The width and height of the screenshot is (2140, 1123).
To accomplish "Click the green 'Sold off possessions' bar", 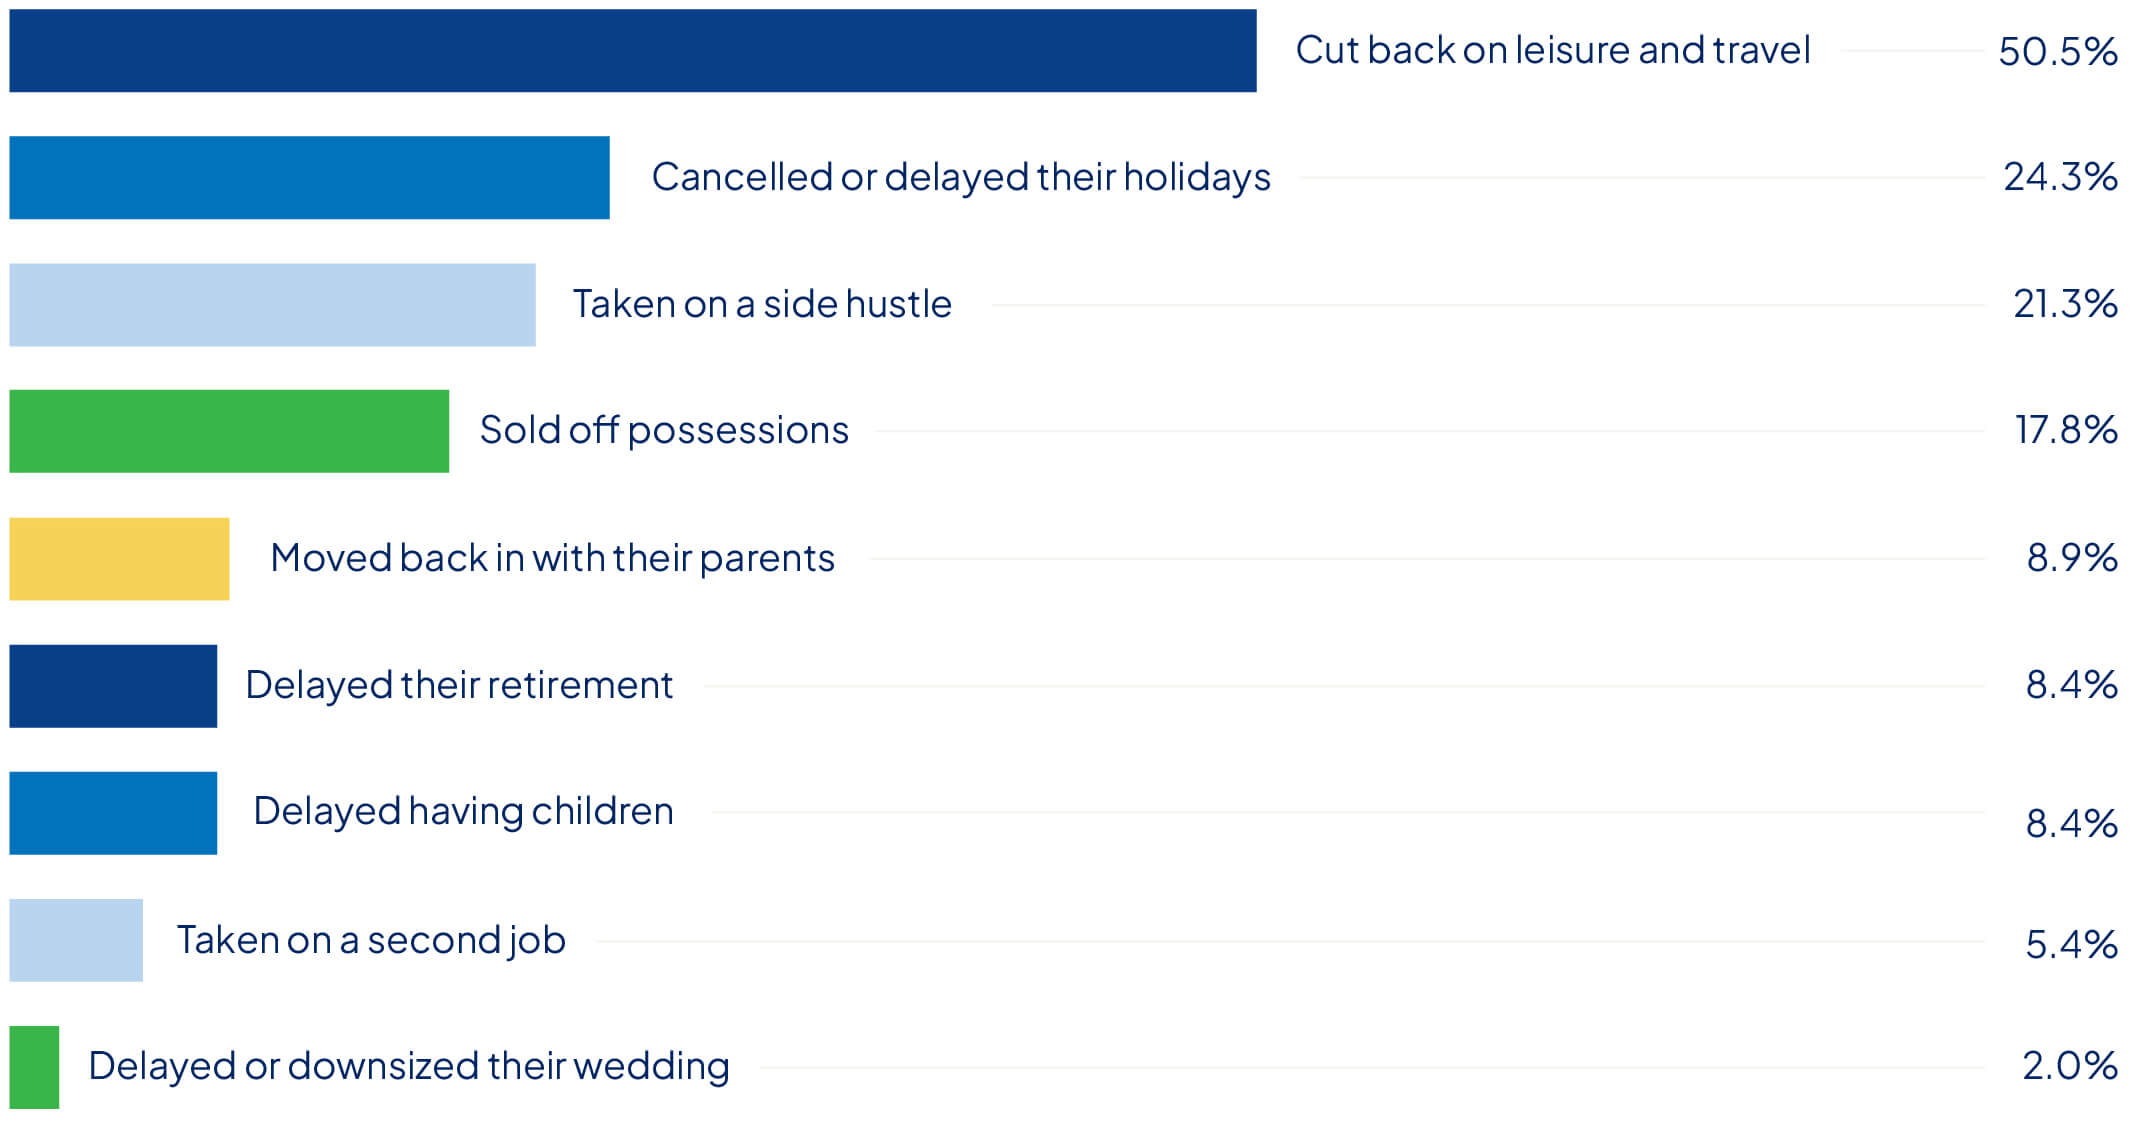I will tap(229, 431).
